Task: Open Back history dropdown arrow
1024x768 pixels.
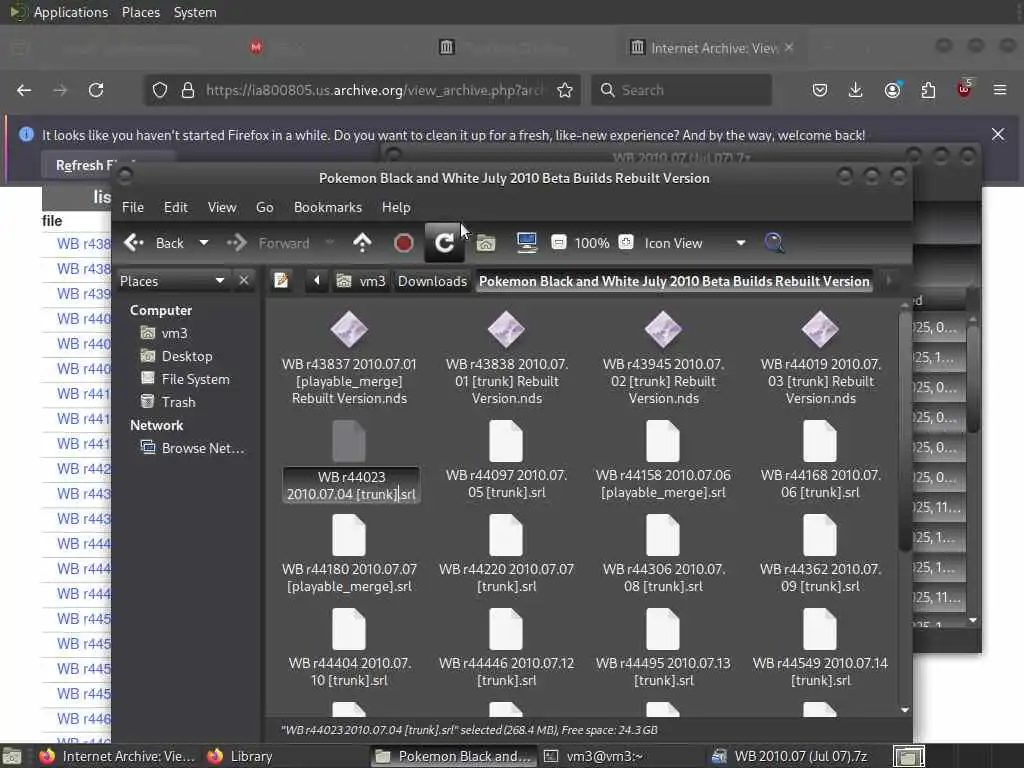Action: pos(204,243)
